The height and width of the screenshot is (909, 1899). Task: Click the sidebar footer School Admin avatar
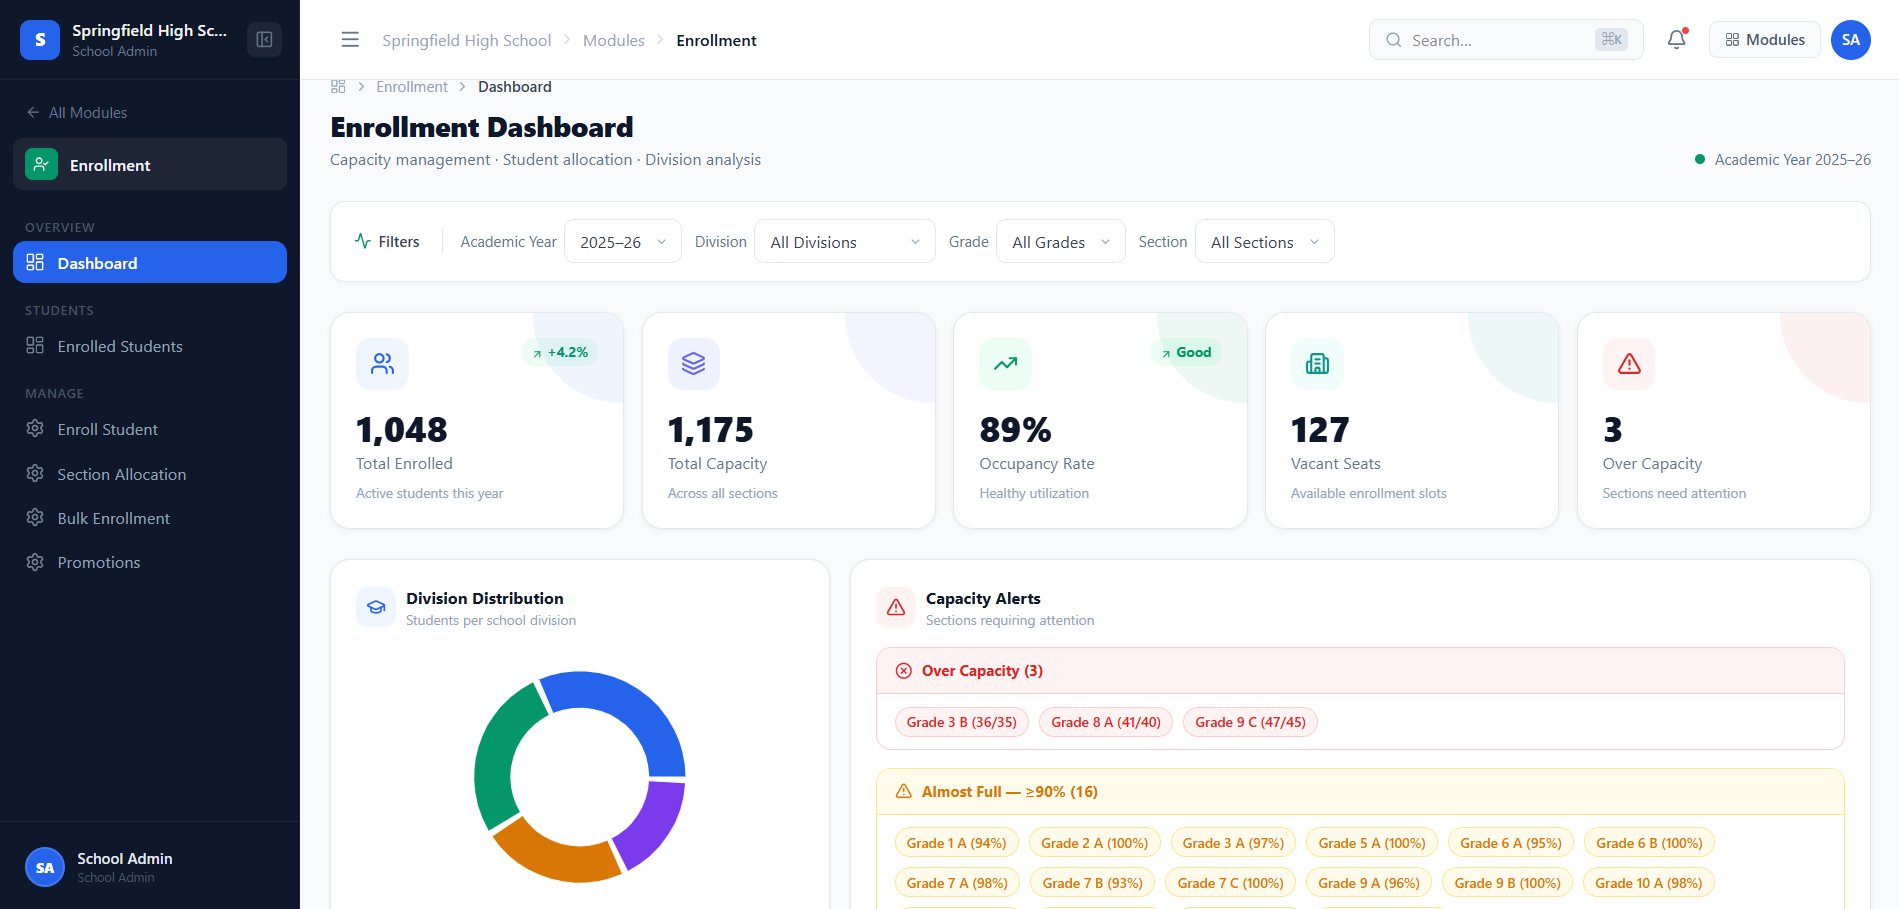45,867
